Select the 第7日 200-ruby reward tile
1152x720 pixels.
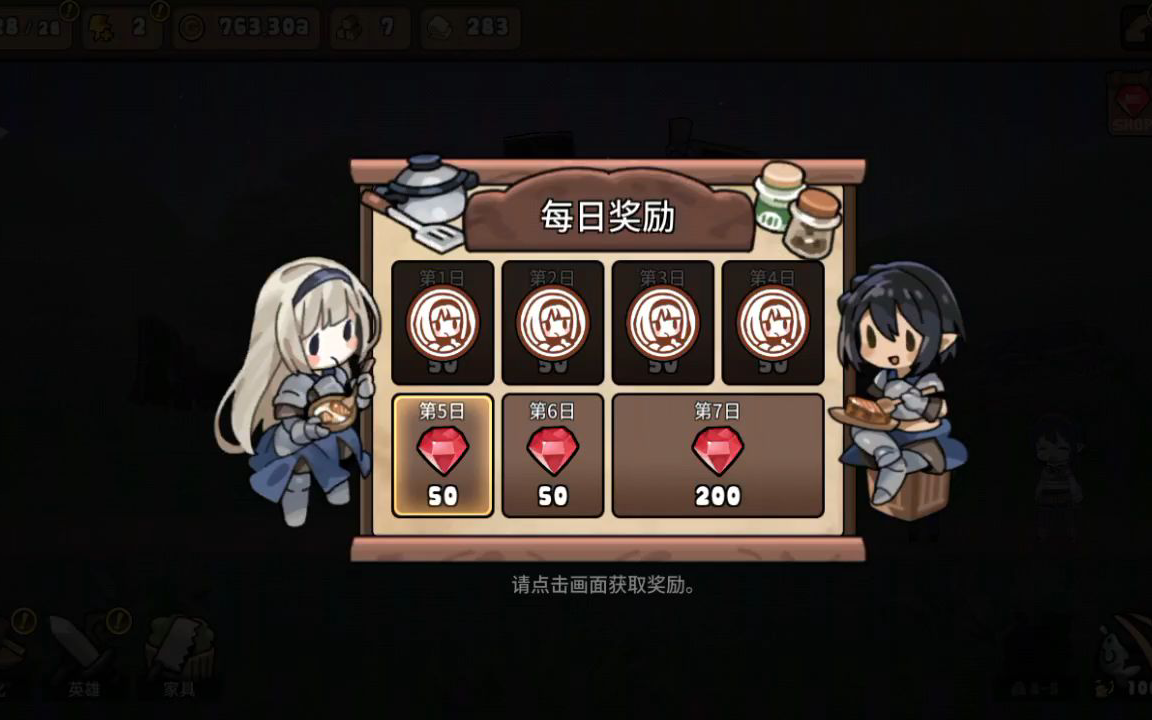point(718,456)
